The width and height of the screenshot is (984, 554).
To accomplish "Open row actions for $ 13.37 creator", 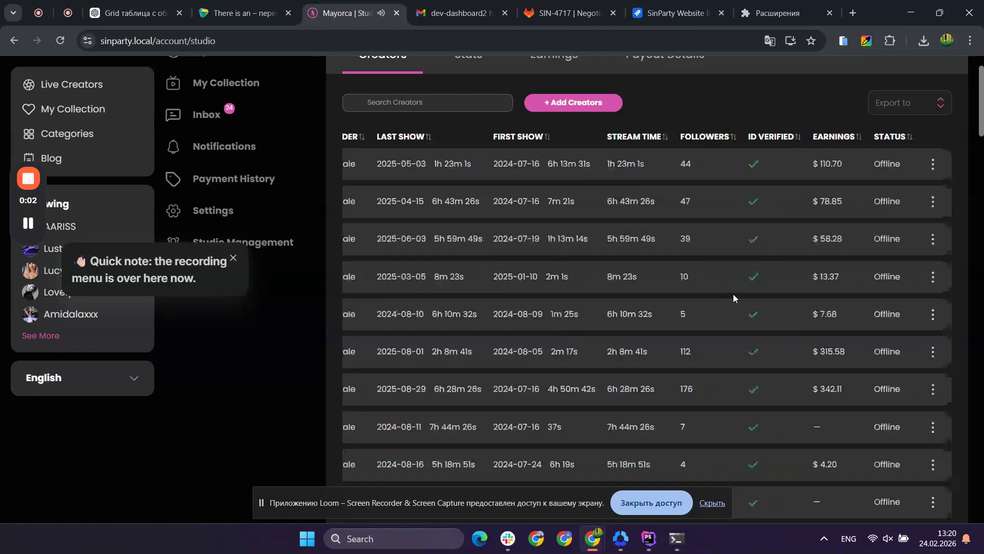I will click(x=933, y=277).
